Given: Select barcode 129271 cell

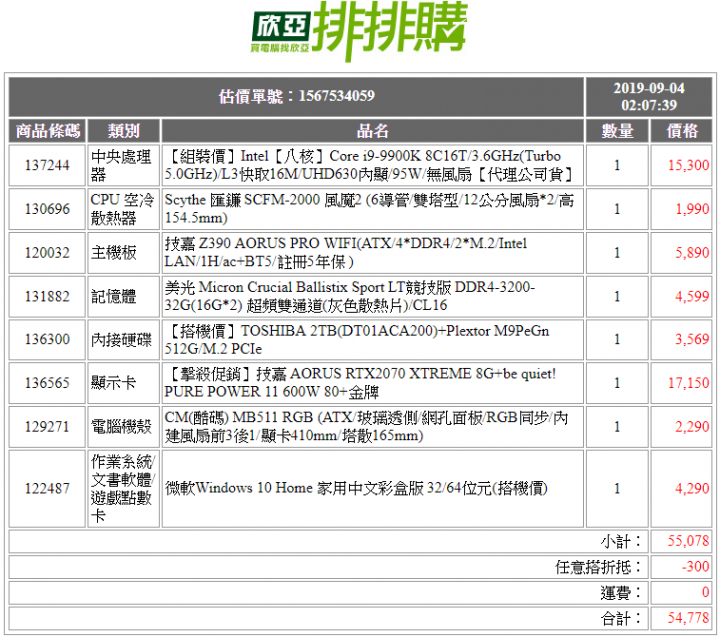Looking at the screenshot, I should [47, 427].
